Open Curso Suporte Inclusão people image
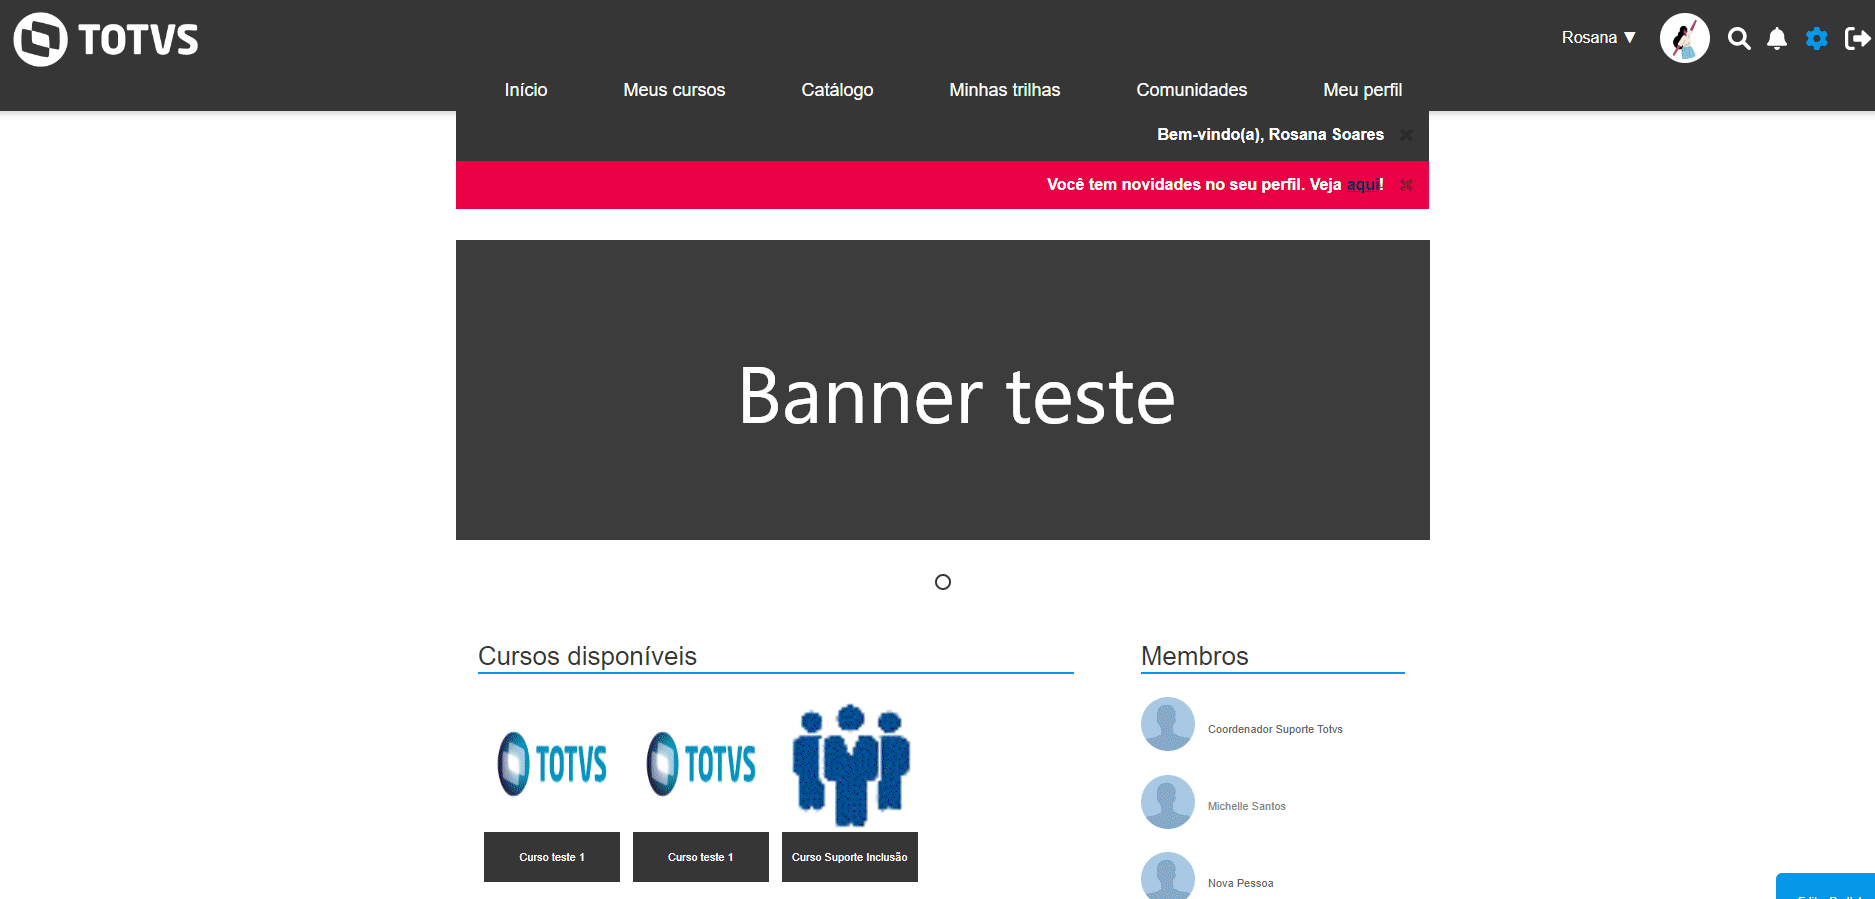The height and width of the screenshot is (899, 1875). [x=850, y=765]
